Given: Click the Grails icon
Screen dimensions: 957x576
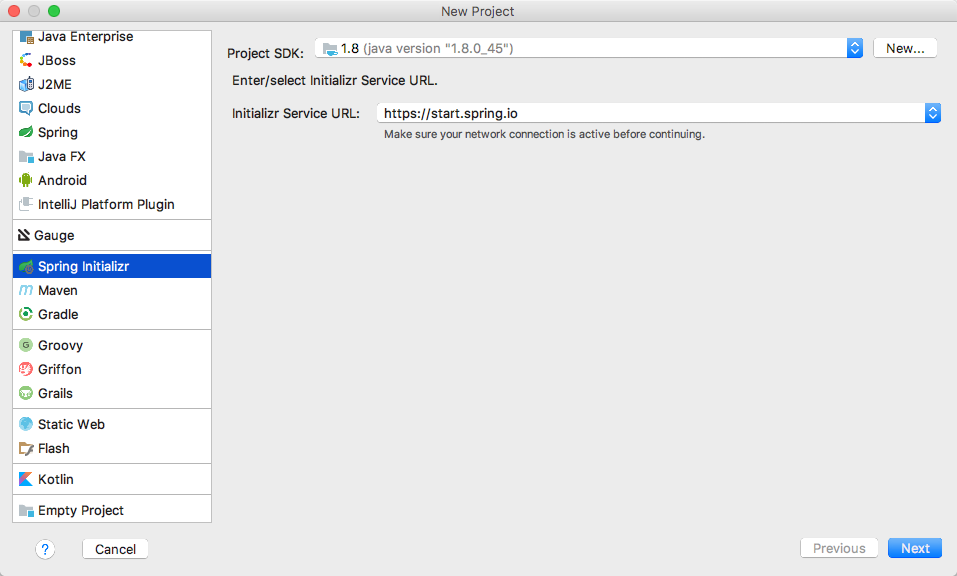Looking at the screenshot, I should [26, 394].
